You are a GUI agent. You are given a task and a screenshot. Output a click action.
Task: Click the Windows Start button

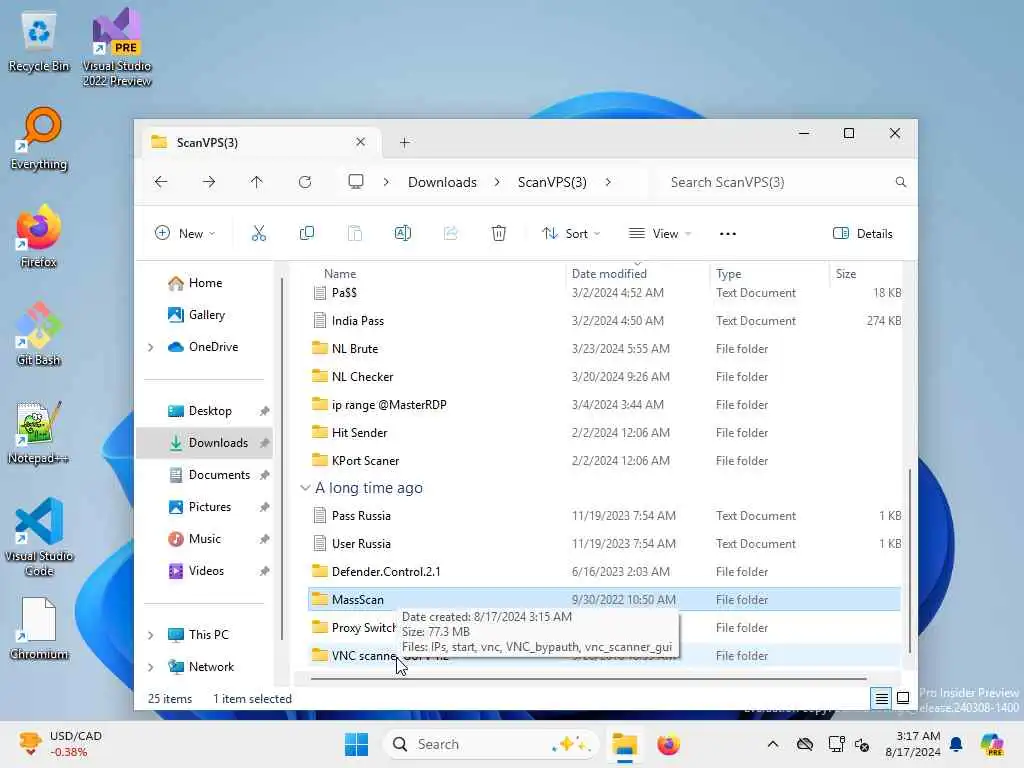(357, 744)
